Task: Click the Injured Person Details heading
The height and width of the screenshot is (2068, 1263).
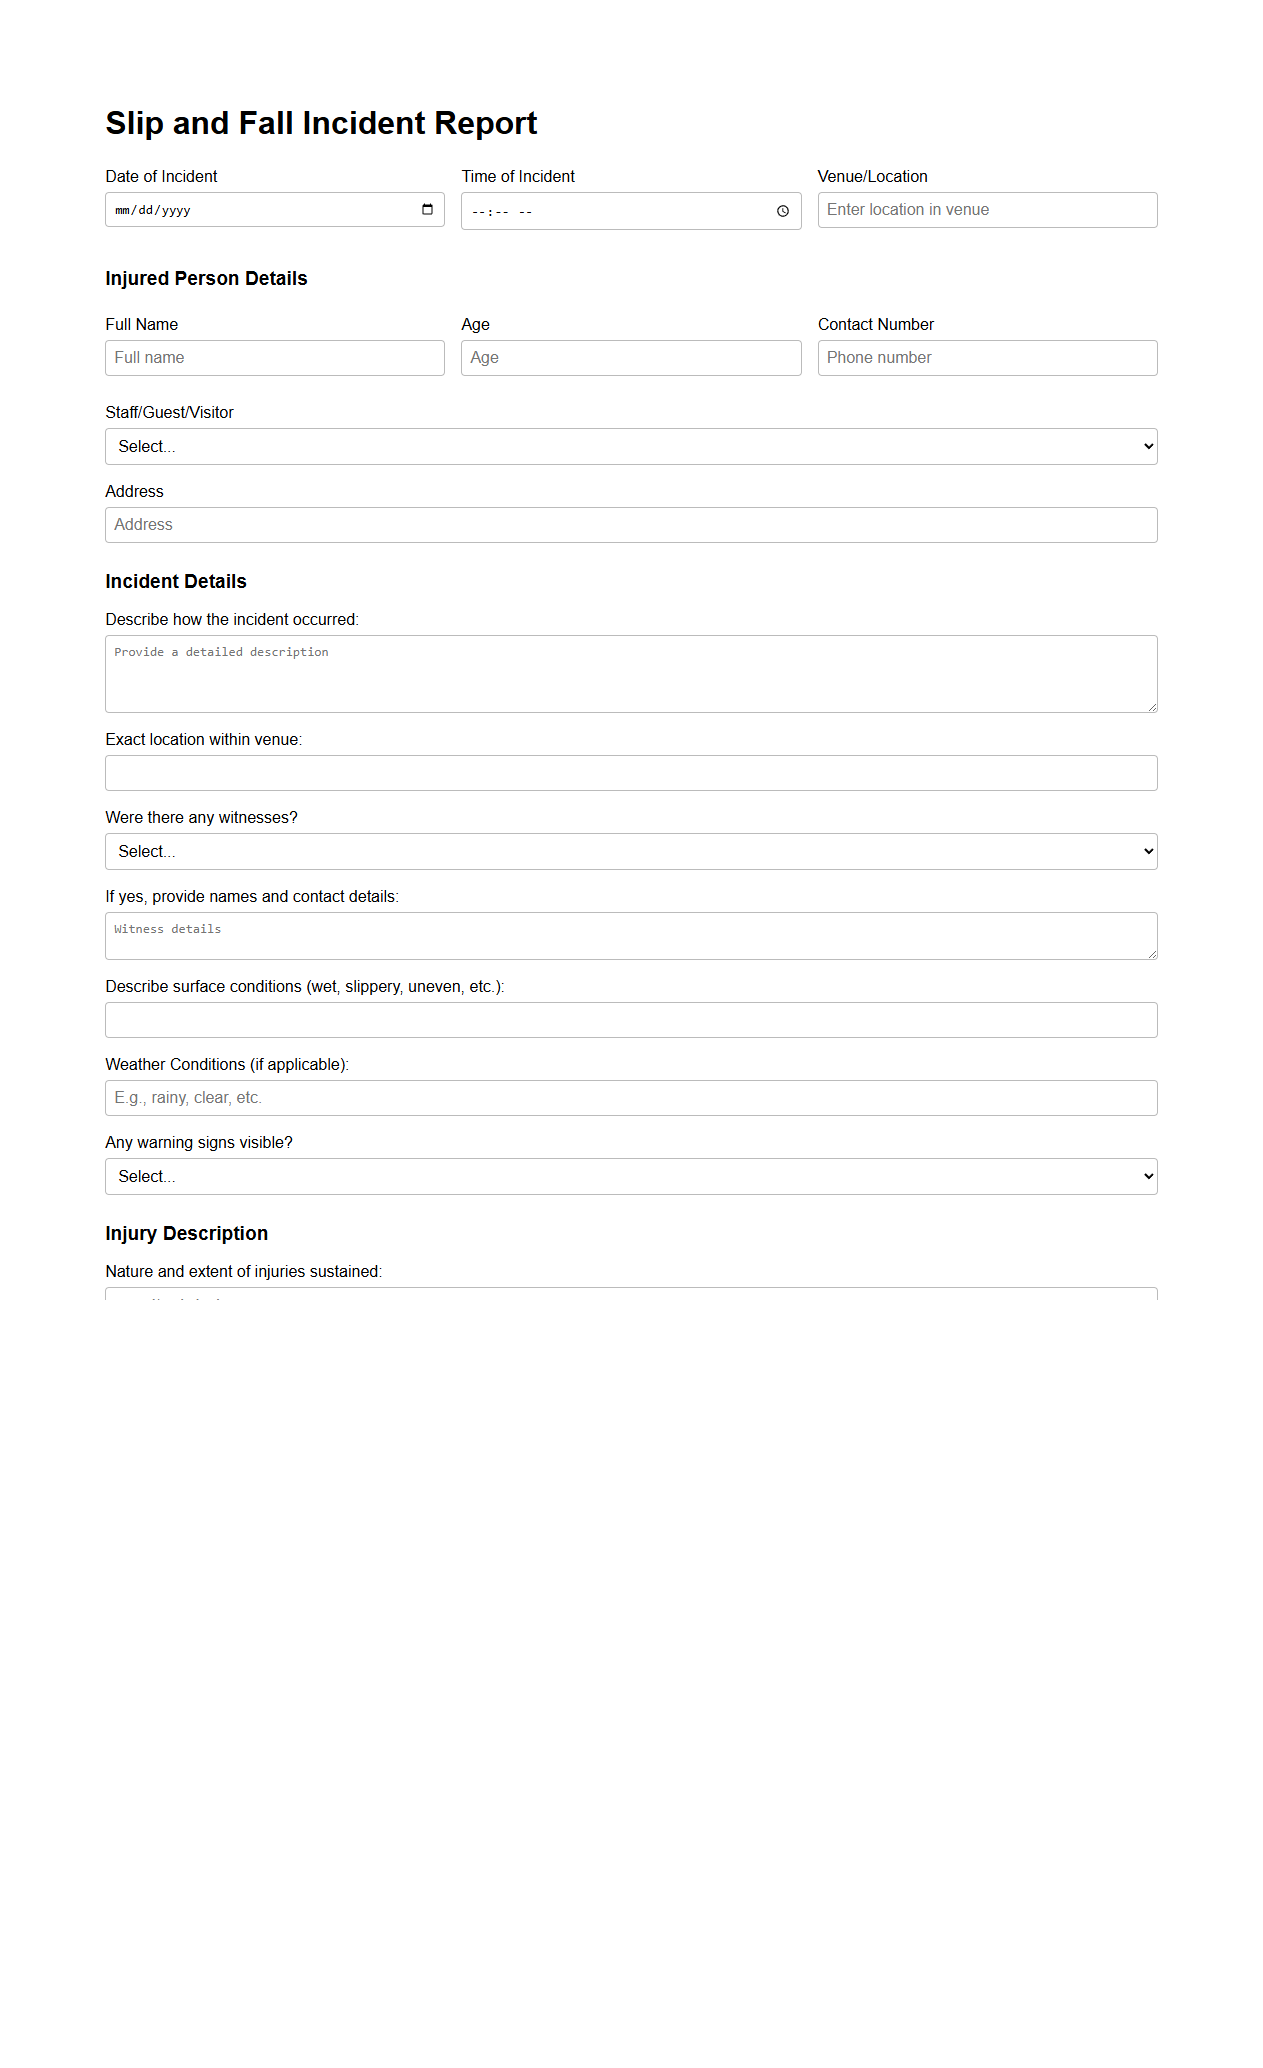Action: 206,278
